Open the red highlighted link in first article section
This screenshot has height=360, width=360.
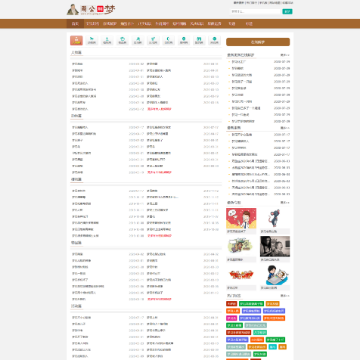(159, 109)
